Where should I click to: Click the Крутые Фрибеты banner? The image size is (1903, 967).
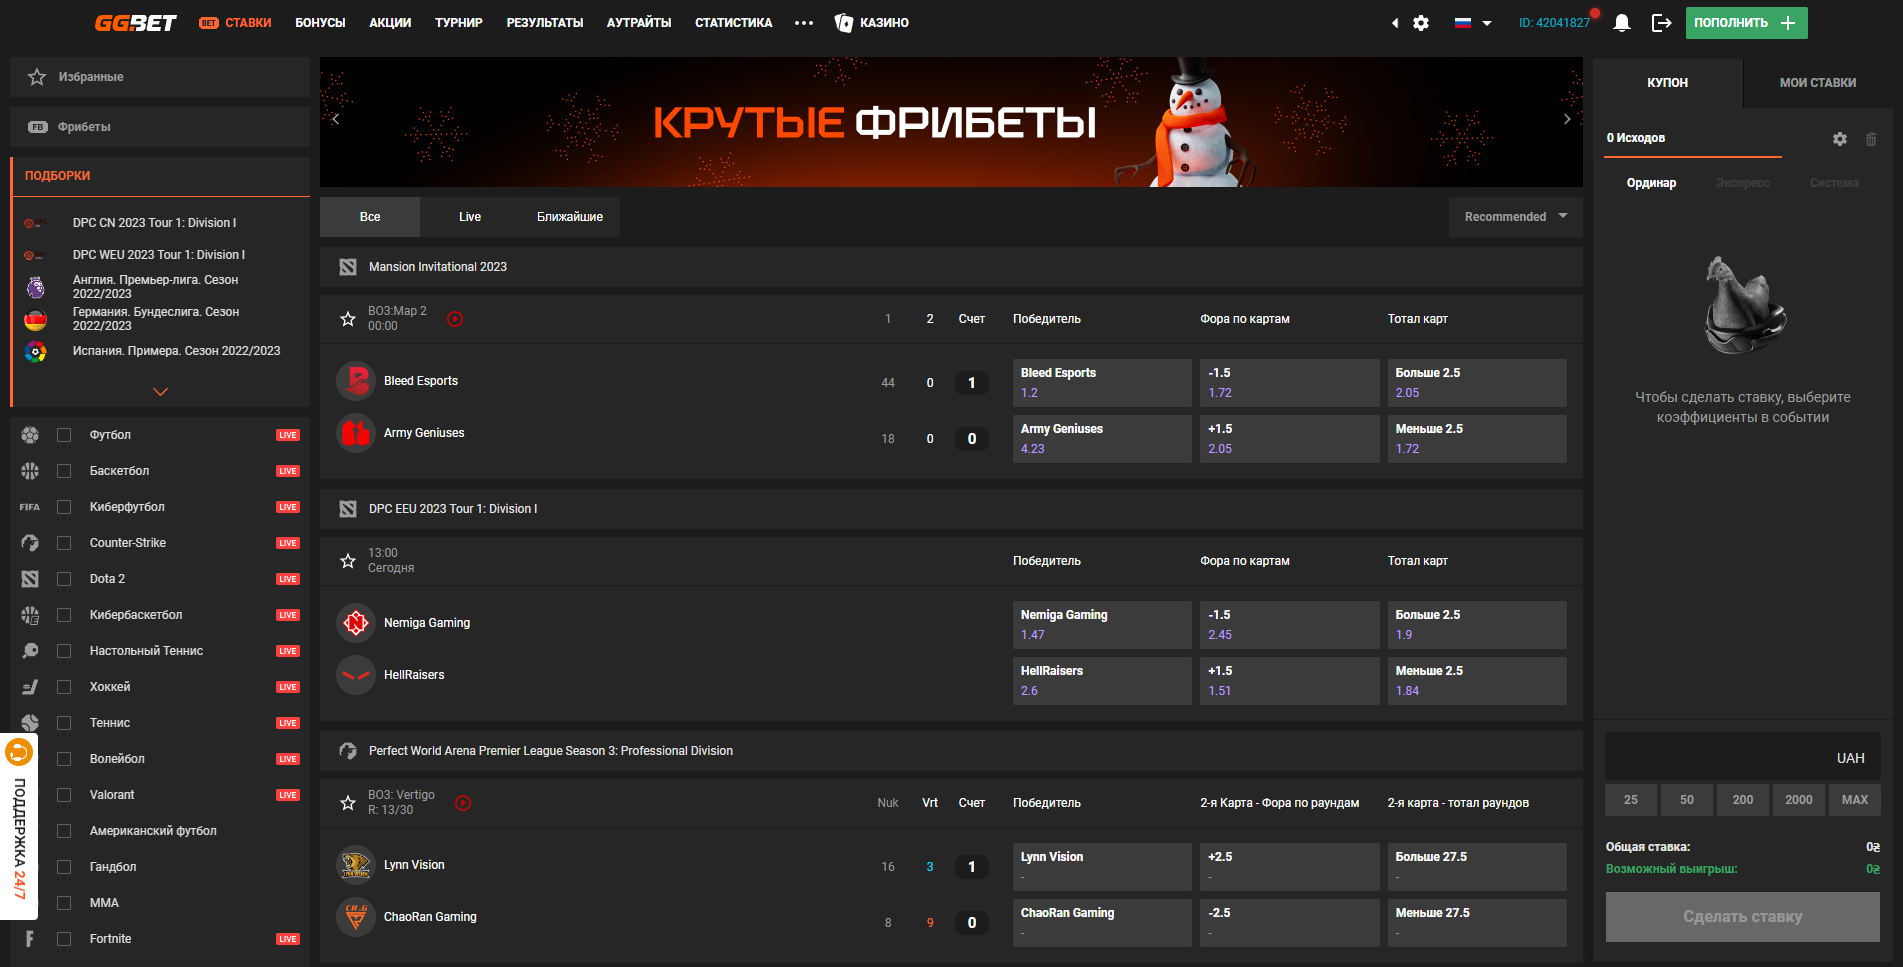pyautogui.click(x=951, y=122)
